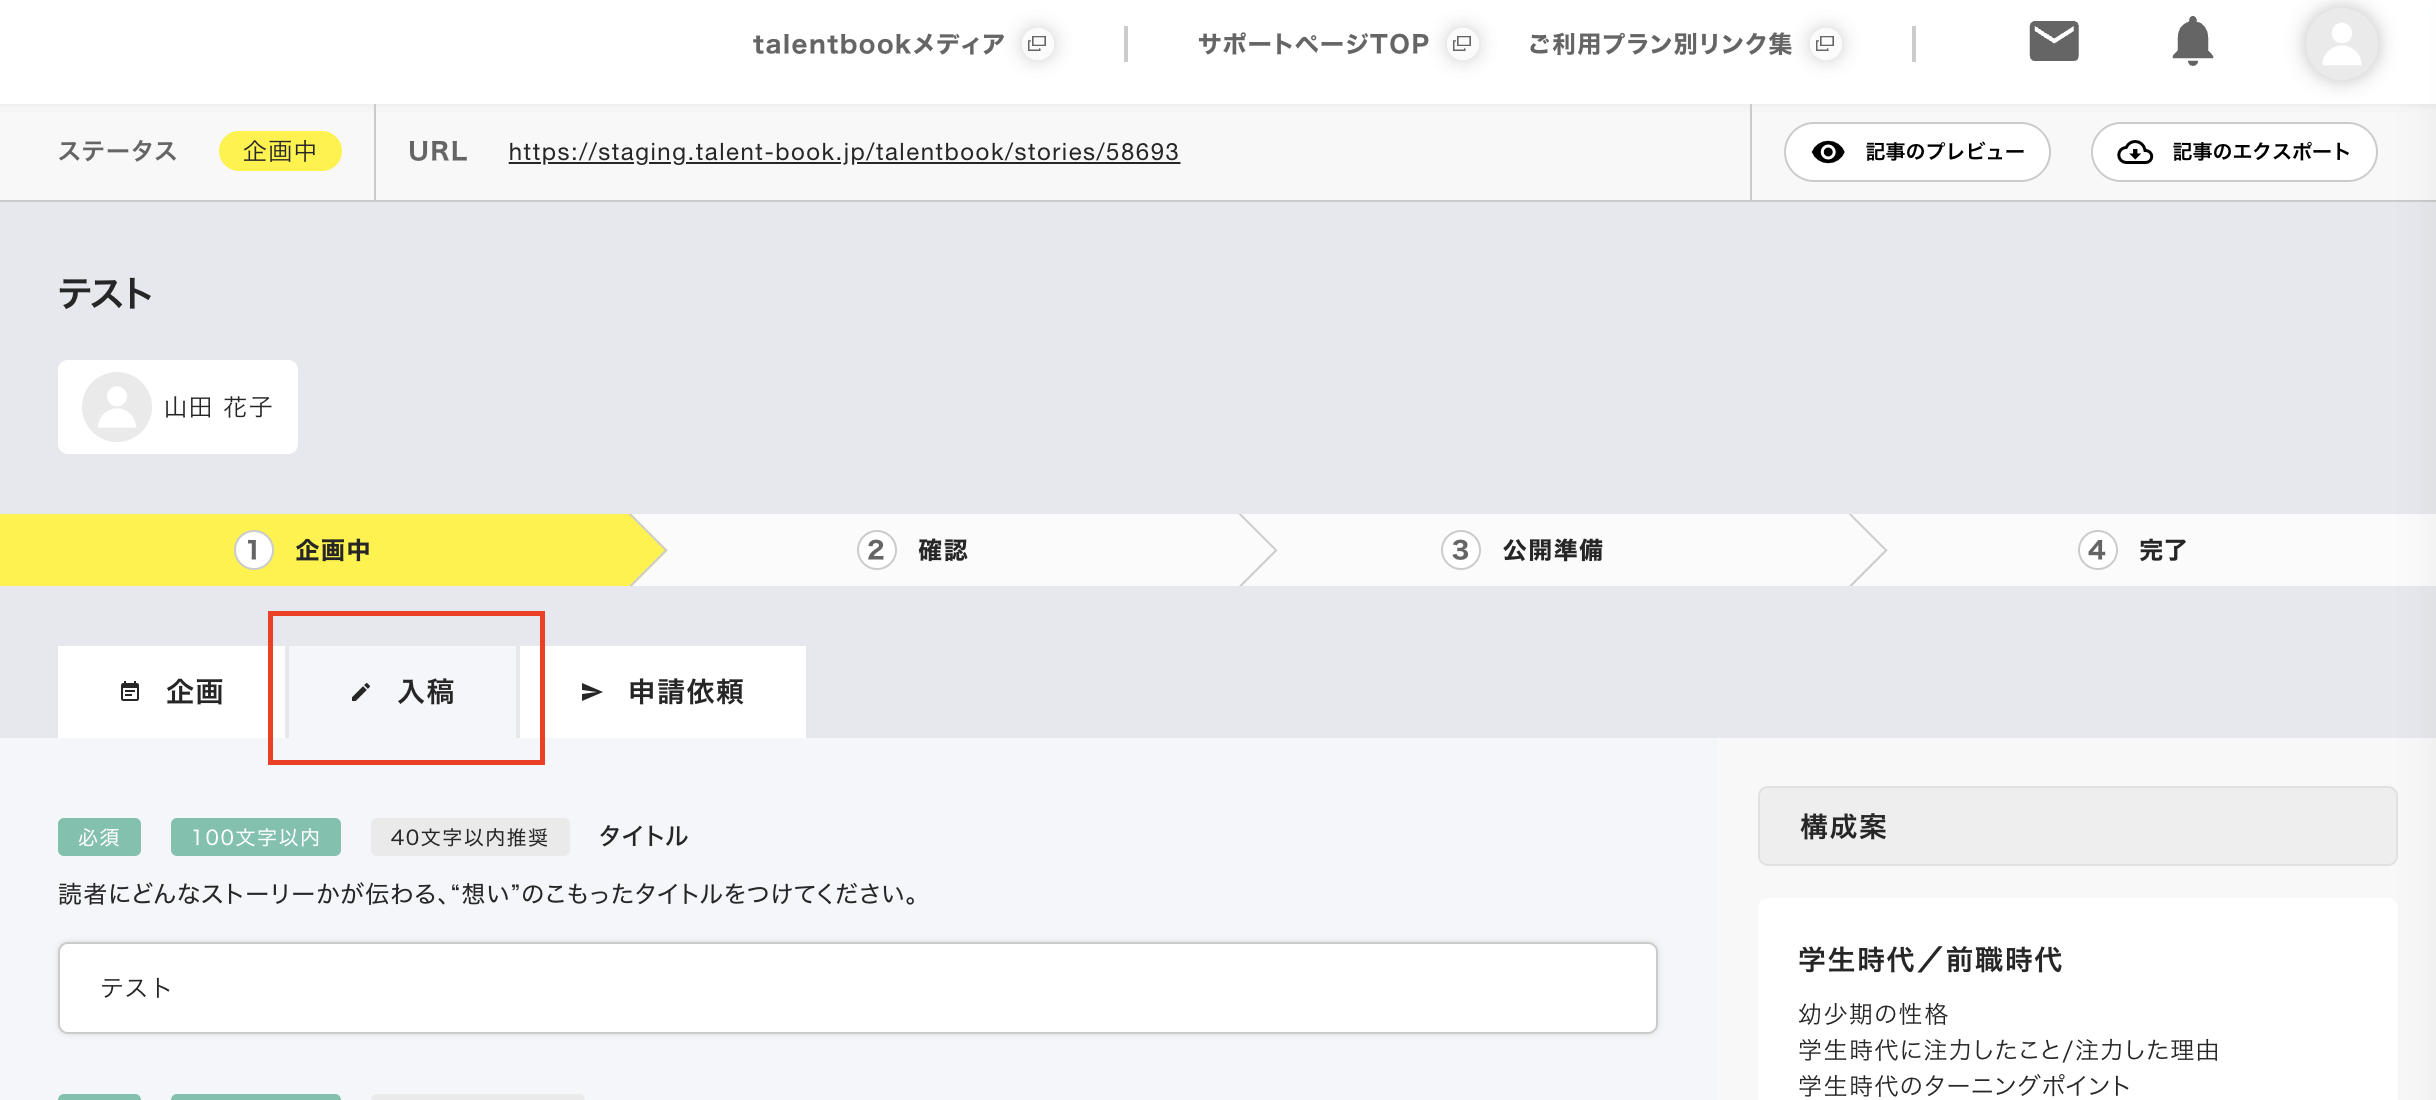Open the mail envelope icon
The width and height of the screenshot is (2436, 1100).
2053,42
